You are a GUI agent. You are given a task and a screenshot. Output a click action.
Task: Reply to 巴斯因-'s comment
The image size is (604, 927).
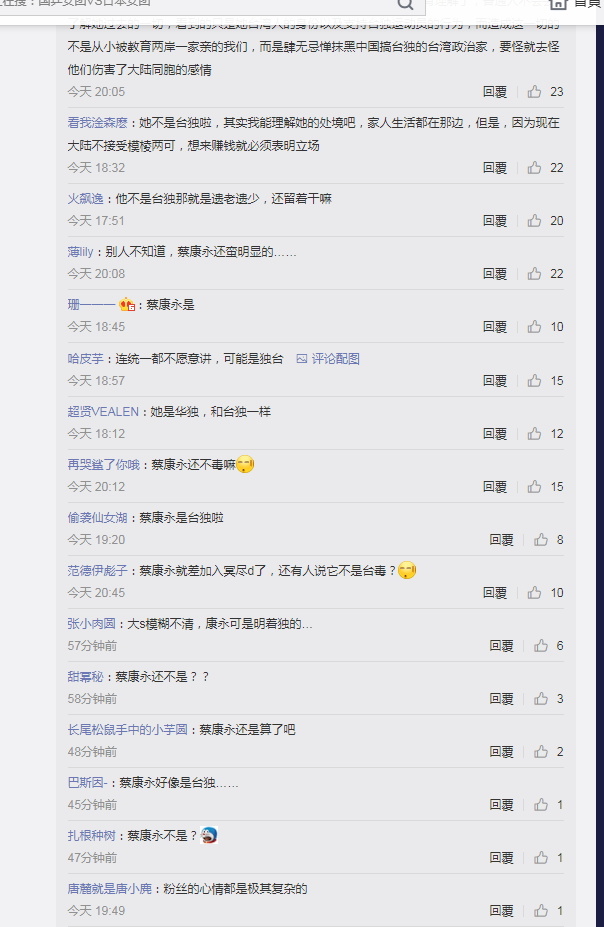tap(501, 805)
